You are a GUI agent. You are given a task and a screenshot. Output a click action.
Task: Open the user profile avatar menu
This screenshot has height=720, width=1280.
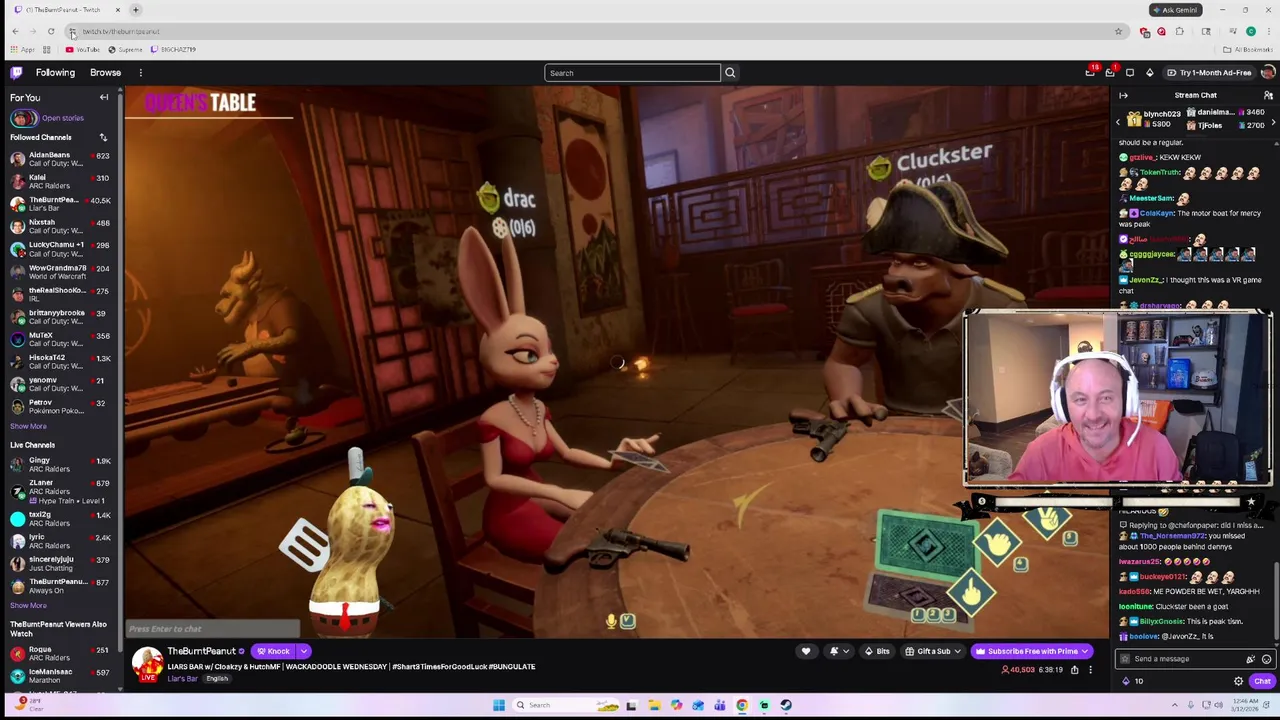[1267, 72]
